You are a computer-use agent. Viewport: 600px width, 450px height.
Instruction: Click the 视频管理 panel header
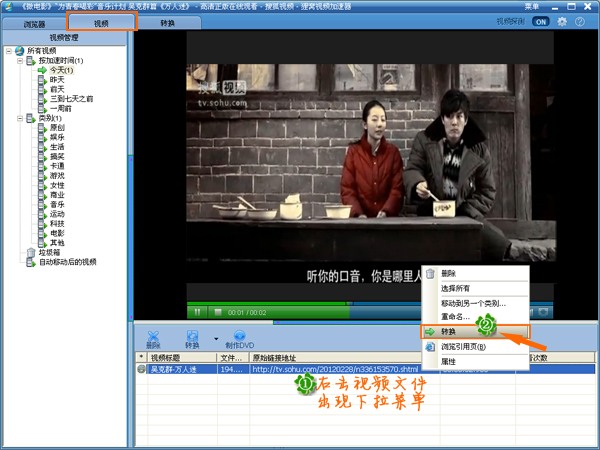(x=64, y=38)
